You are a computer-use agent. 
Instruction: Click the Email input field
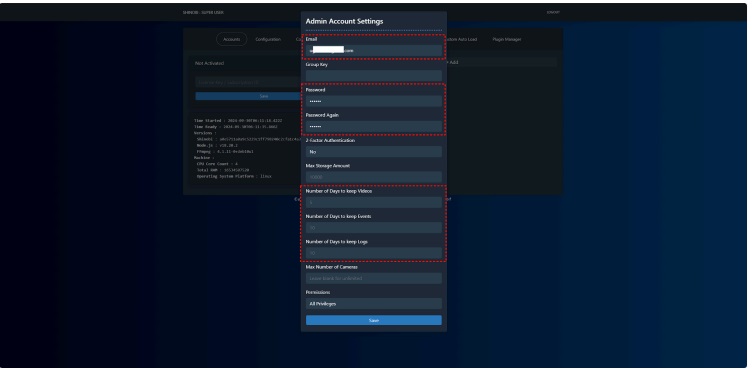tap(374, 50)
